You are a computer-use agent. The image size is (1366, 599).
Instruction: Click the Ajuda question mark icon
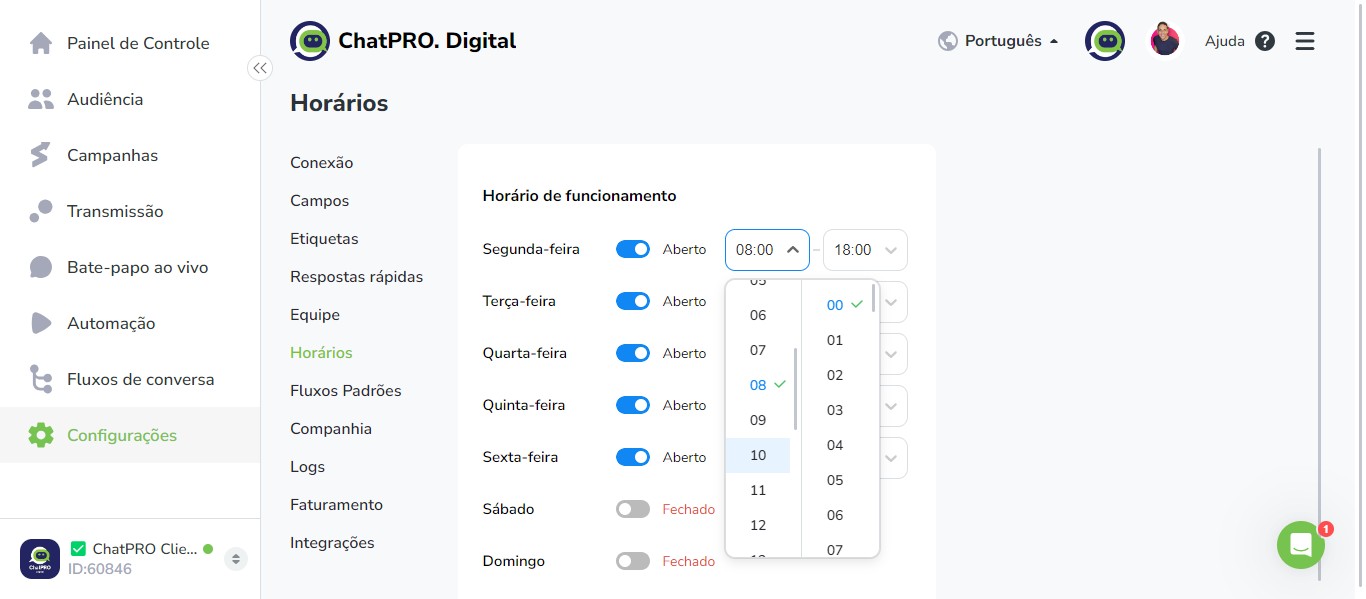pyautogui.click(x=1265, y=41)
